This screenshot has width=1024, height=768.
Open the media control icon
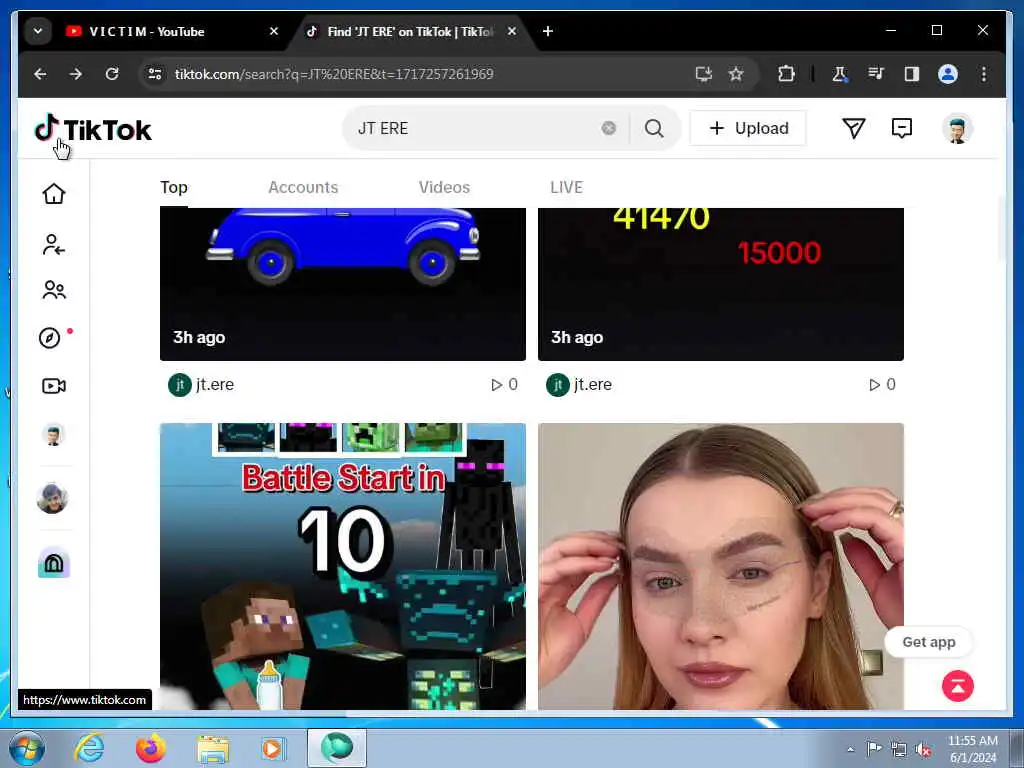coord(876,74)
